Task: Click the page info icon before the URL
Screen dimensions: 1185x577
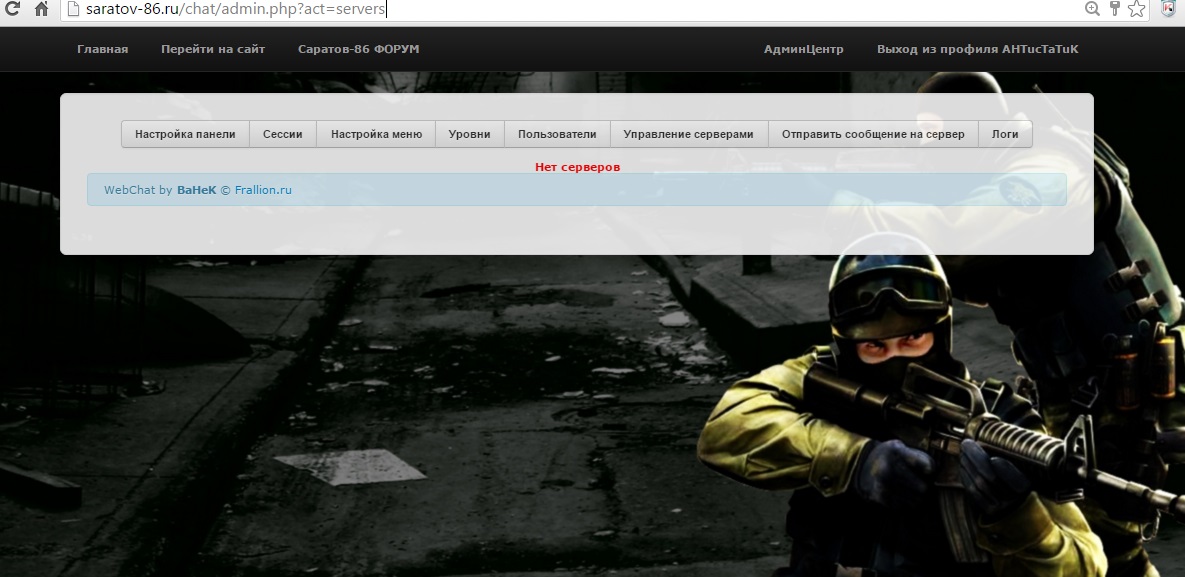Action: click(x=73, y=9)
